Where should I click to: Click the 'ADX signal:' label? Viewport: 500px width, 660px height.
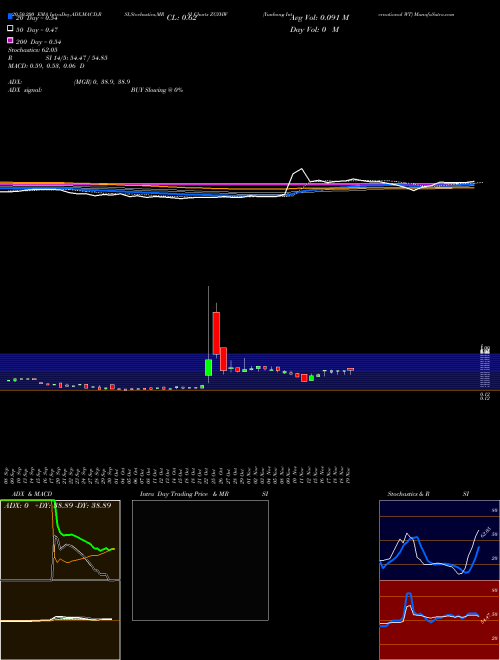point(25,90)
